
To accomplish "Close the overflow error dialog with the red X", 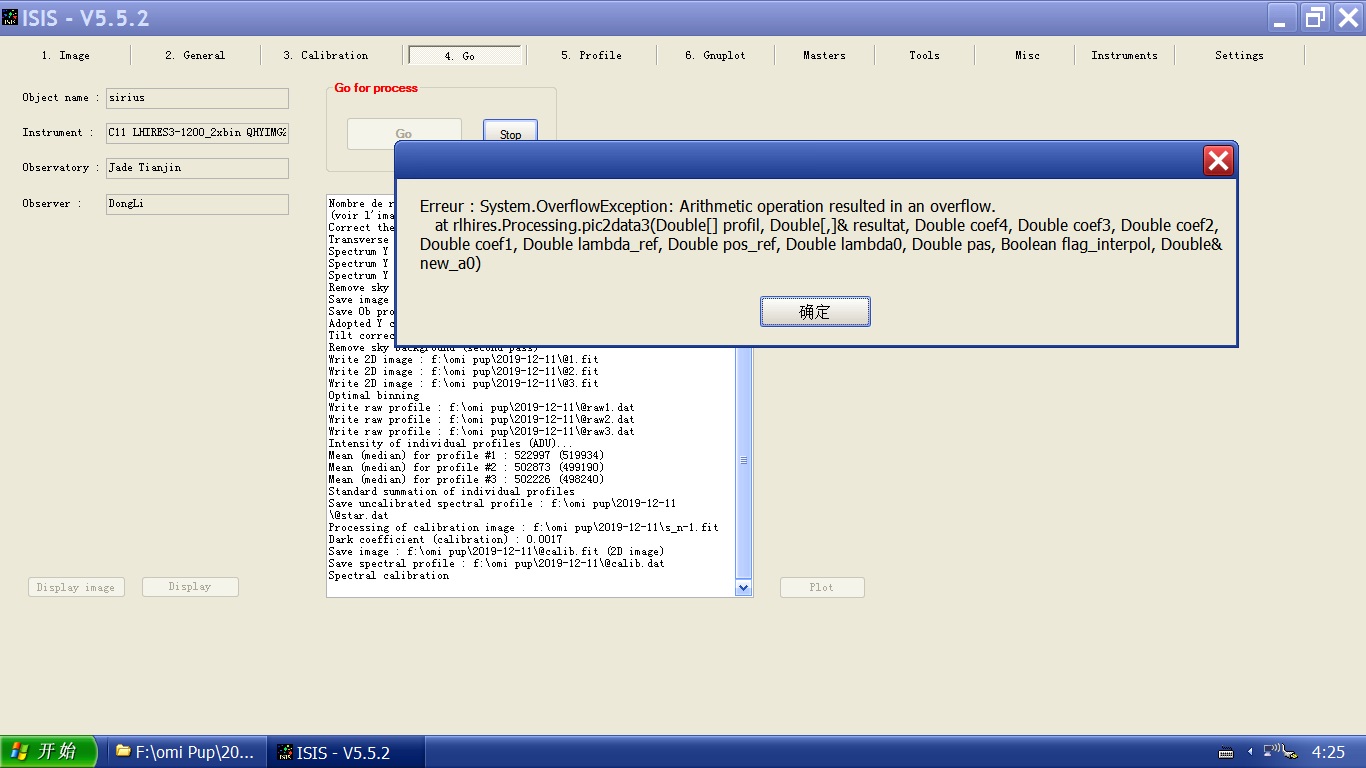I will point(1218,161).
